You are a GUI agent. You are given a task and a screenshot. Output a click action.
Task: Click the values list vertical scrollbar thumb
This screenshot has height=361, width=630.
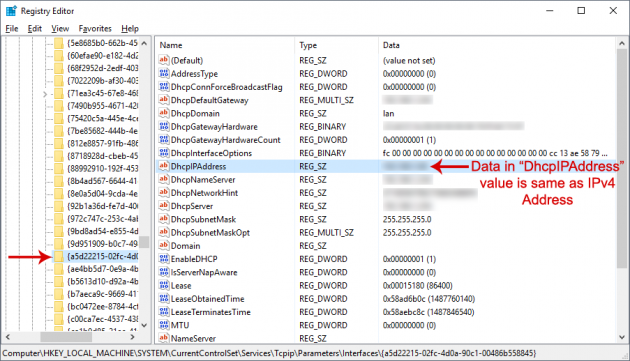coord(622,159)
